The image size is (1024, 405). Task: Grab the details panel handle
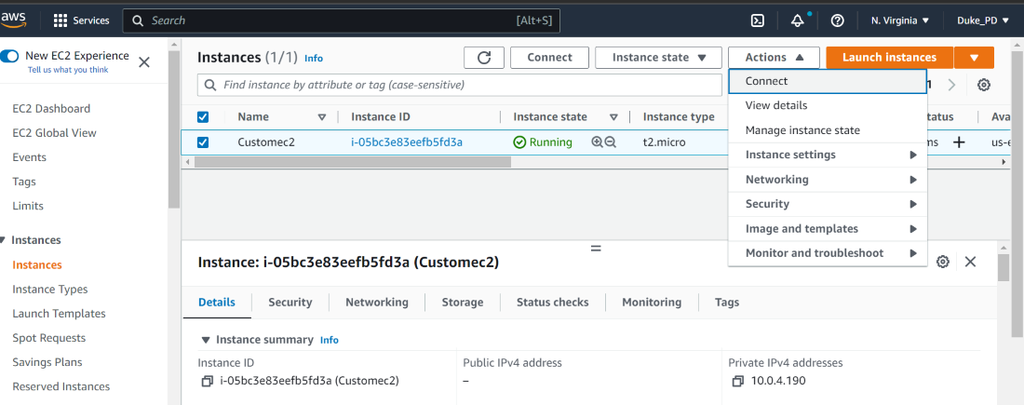tap(596, 248)
